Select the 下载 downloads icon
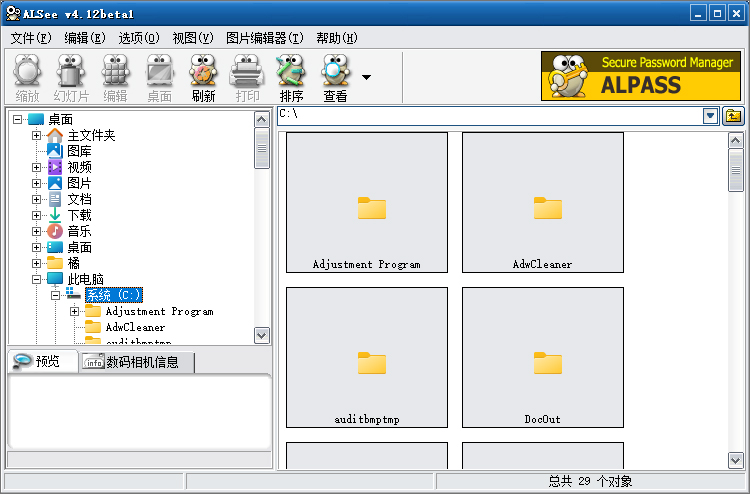The height and width of the screenshot is (494, 750). [x=55, y=215]
